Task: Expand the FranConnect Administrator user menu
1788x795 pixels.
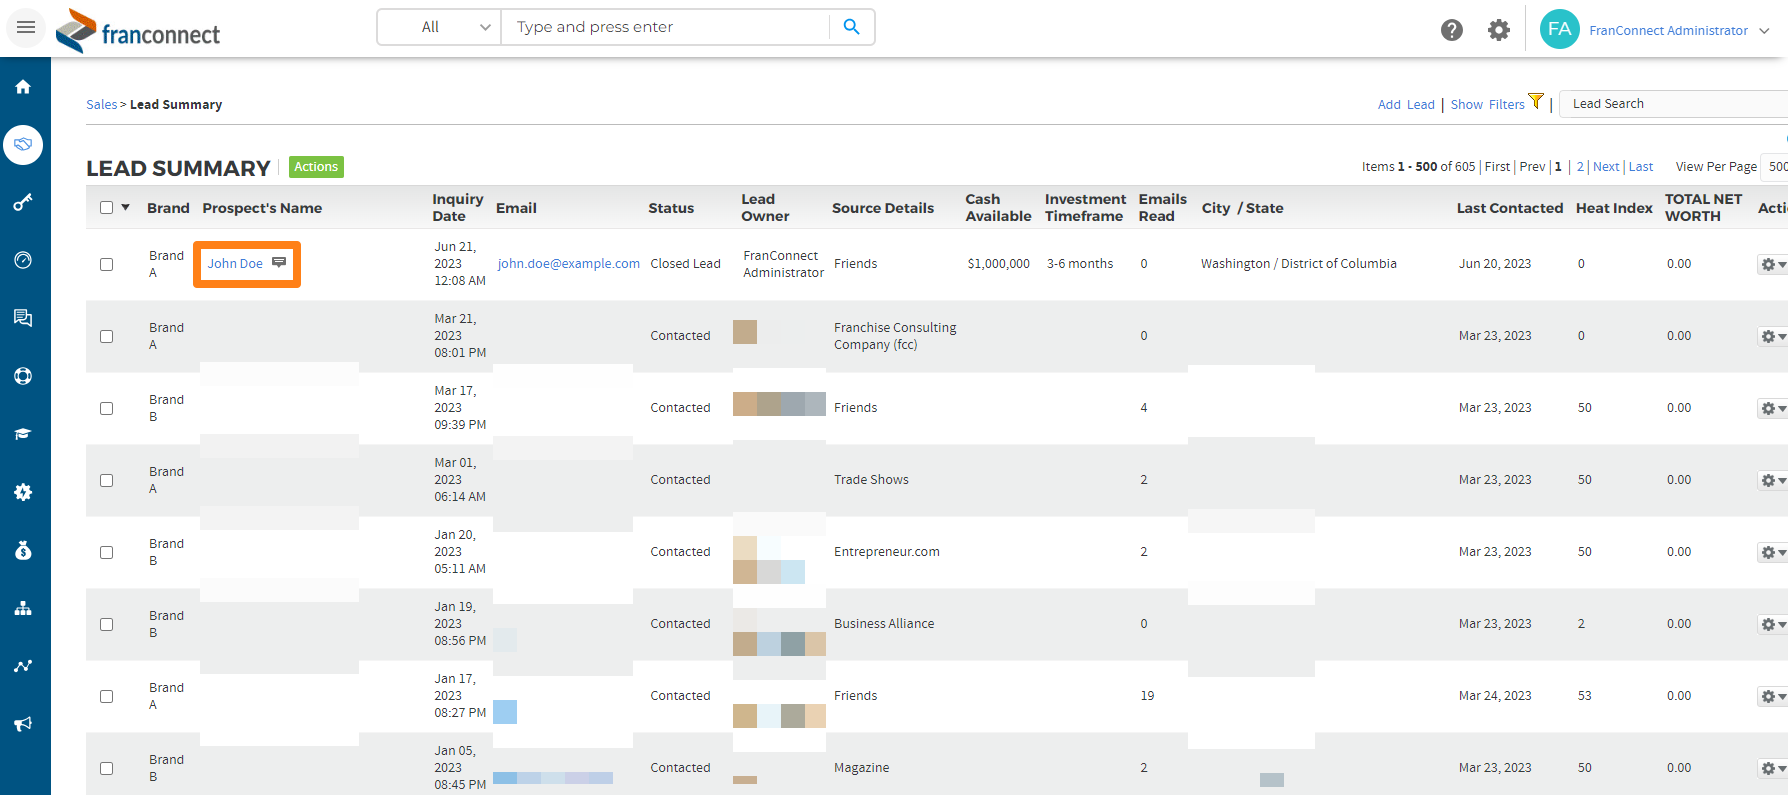Action: pyautogui.click(x=1764, y=31)
